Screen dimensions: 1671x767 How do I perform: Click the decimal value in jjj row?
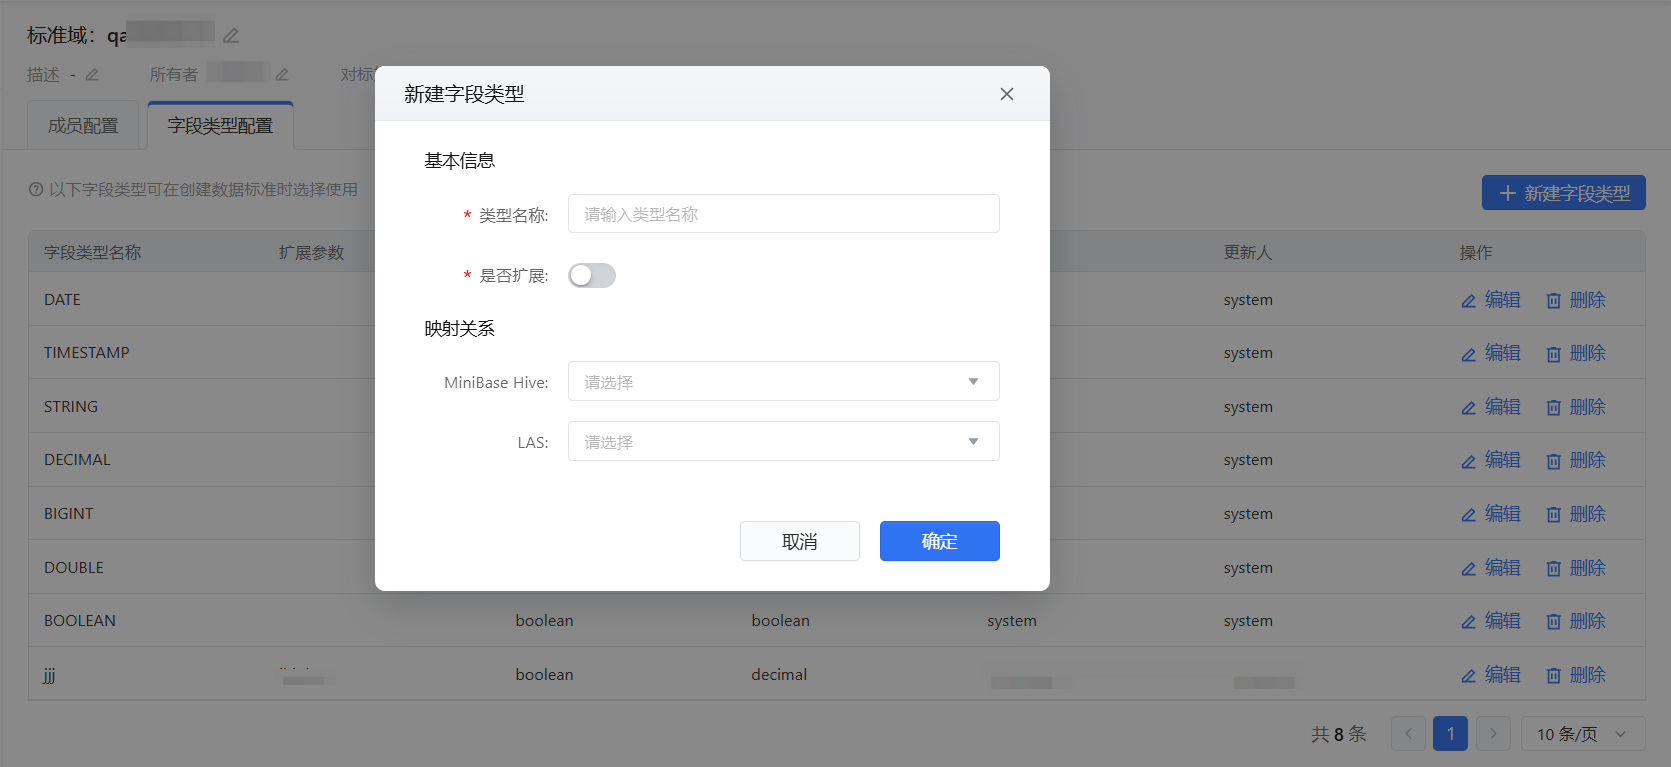coord(779,675)
